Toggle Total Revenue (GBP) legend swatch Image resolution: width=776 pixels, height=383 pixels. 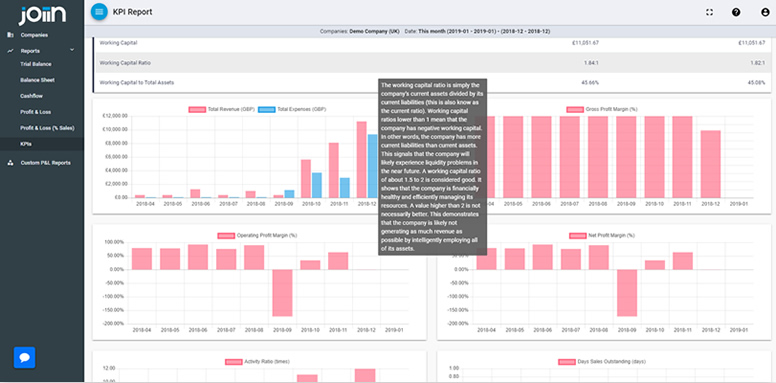(197, 109)
